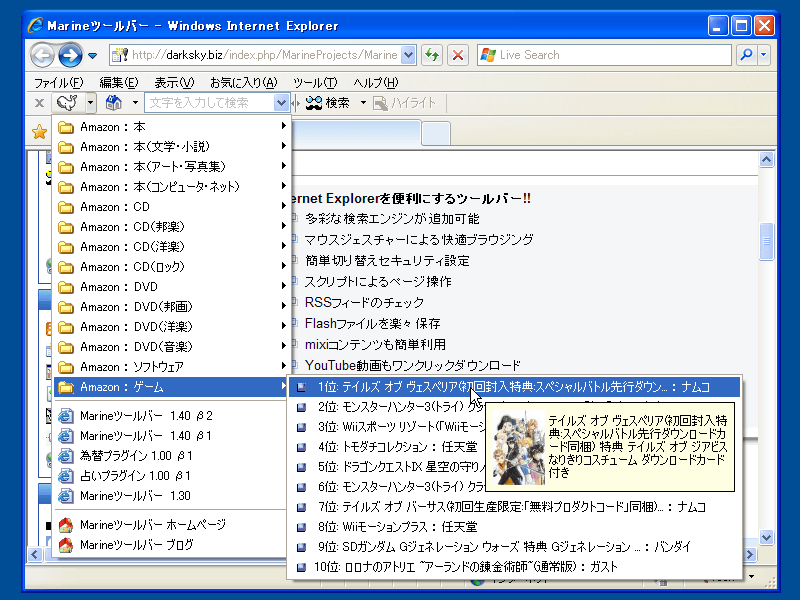Viewport: 800px width, 600px height.
Task: Open 4位: トモダチコレクション : 任天堂
Action: pyautogui.click(x=388, y=447)
